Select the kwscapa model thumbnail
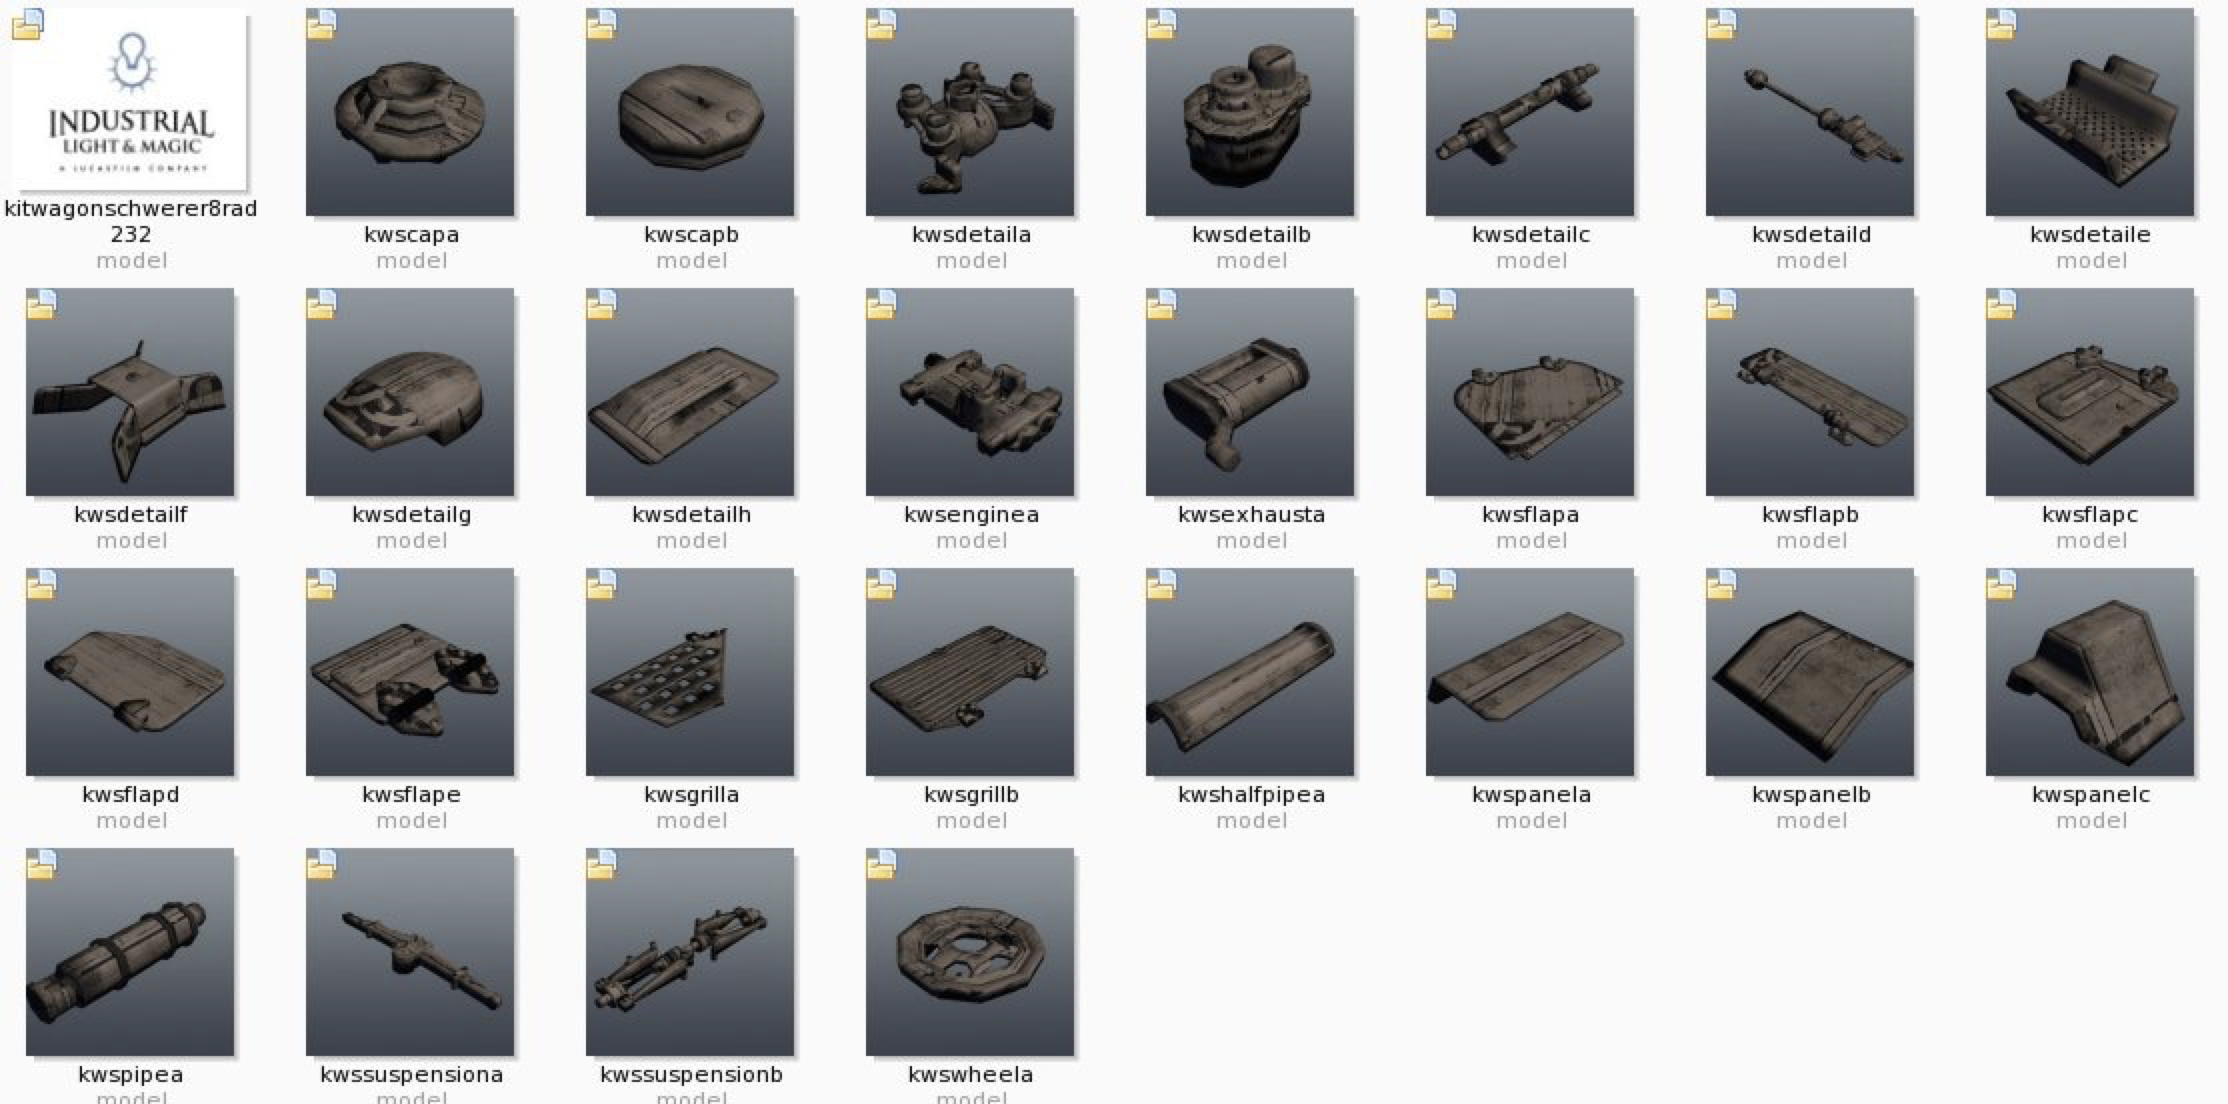The height and width of the screenshot is (1104, 2228). point(410,112)
